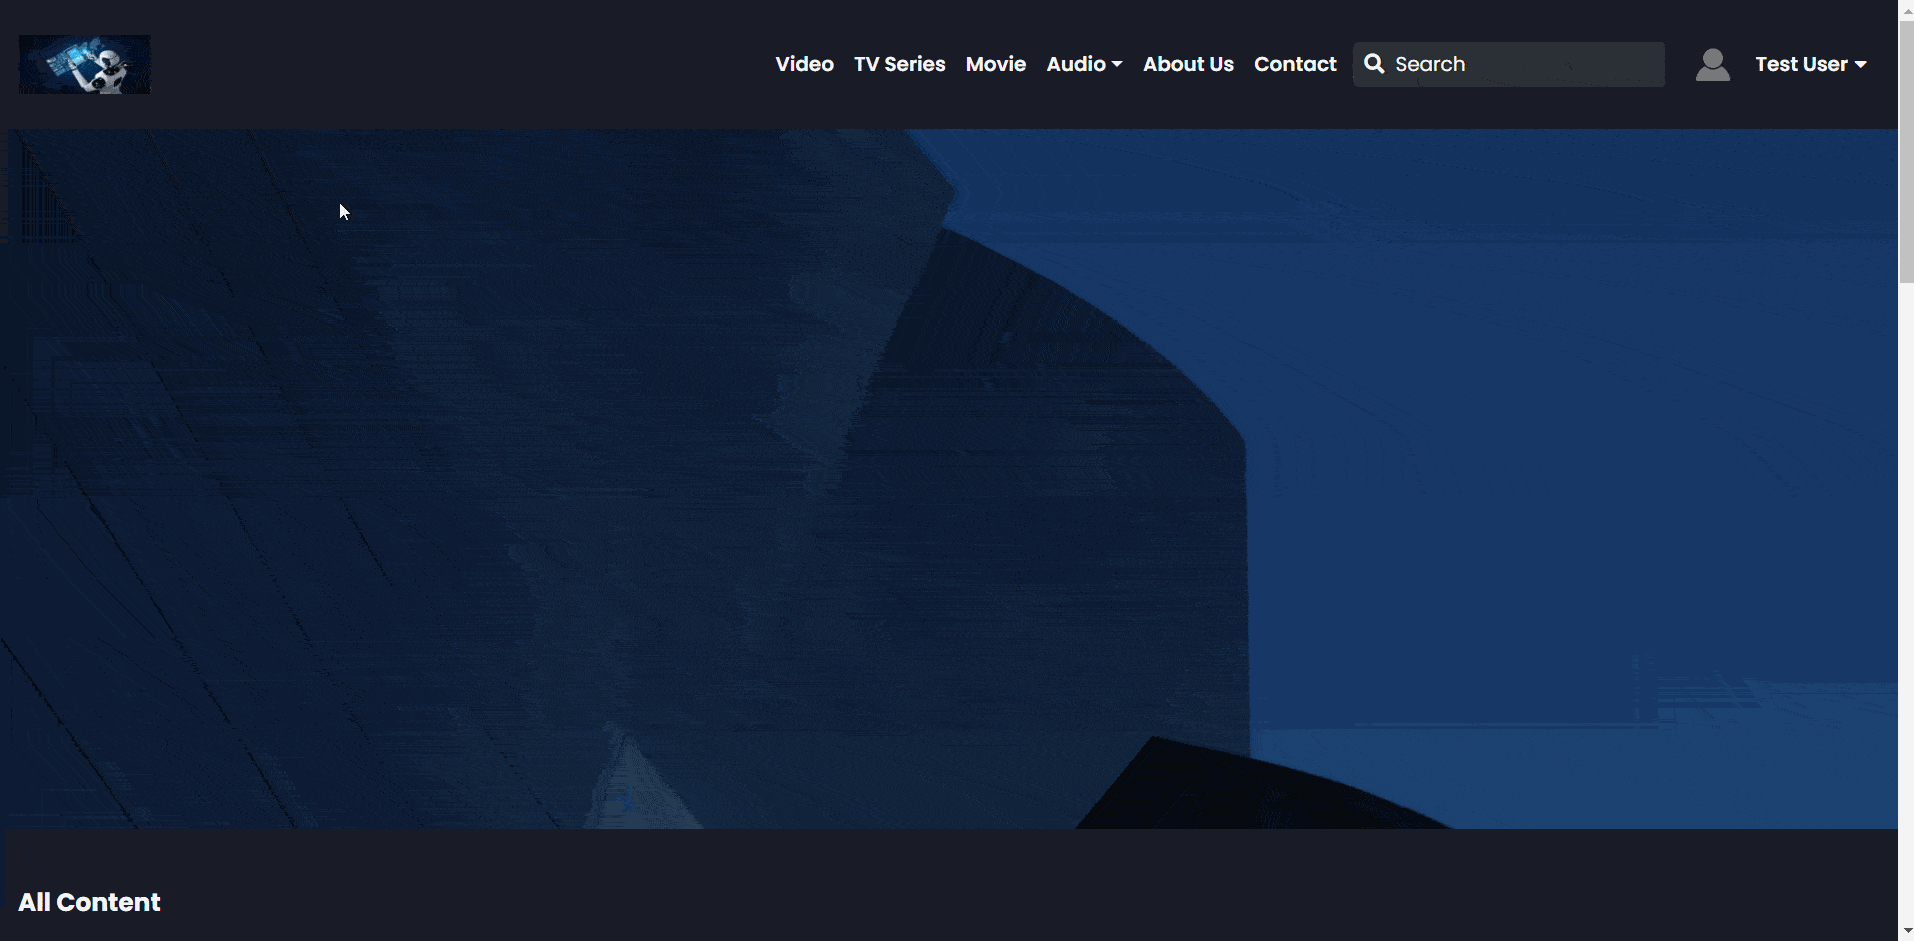Click the site logo in the header
Viewport: 1914px width, 941px height.
[x=85, y=65]
